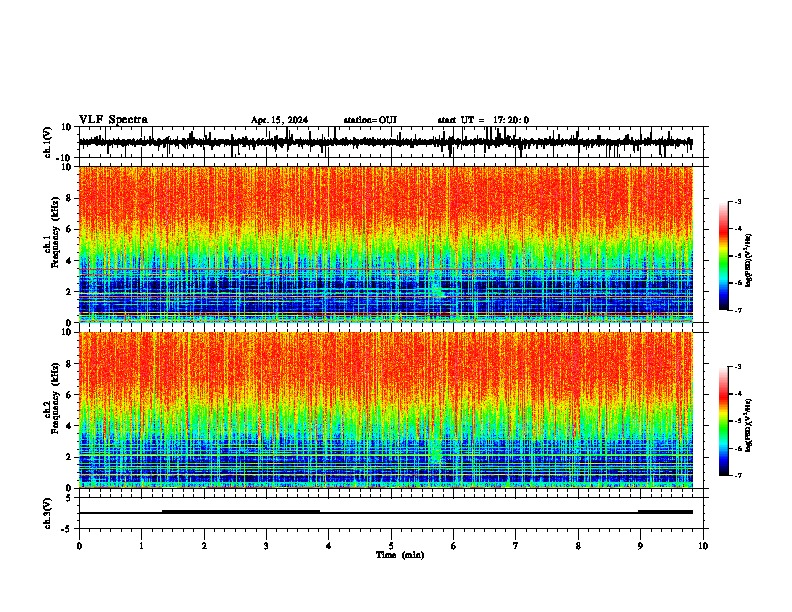Click inside the ch.2 spectrogram panel
This screenshot has height=612, width=792.
click(385, 410)
